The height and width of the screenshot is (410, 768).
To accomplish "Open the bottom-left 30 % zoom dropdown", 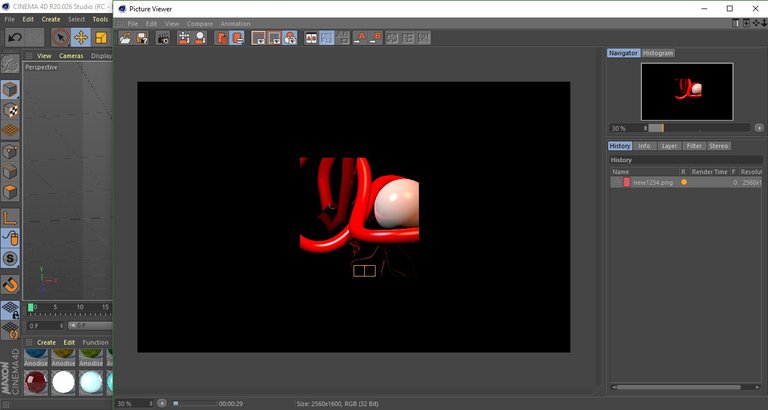I will pos(135,404).
